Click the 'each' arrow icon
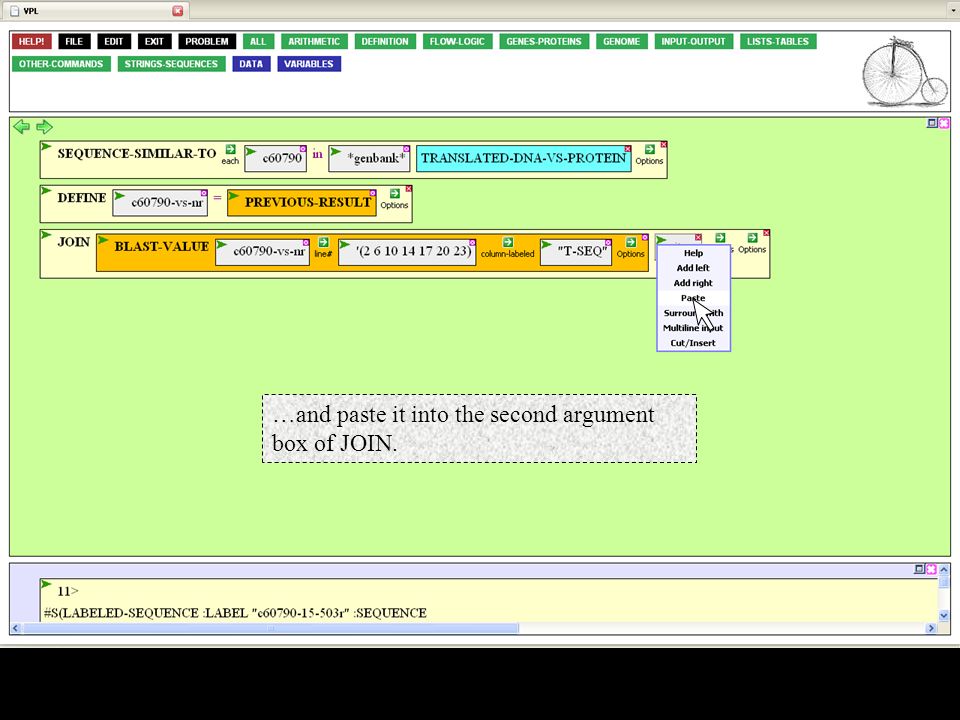This screenshot has height=720, width=960. pos(230,149)
